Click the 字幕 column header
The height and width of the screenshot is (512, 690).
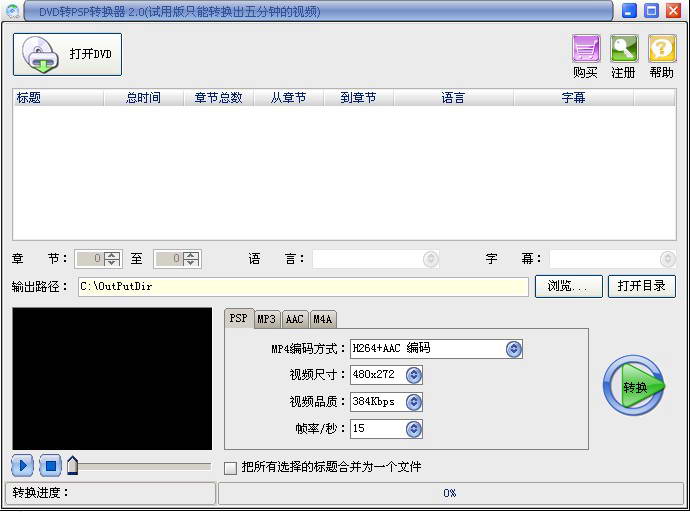[573, 97]
